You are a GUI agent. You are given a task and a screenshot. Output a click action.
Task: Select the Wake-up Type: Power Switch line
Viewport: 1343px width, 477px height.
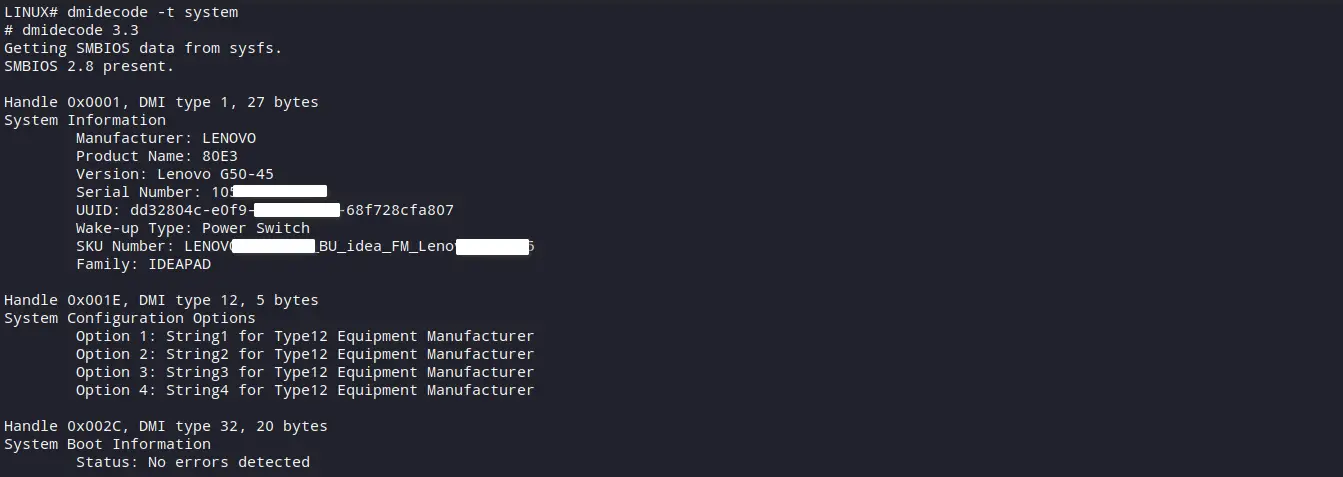point(193,228)
